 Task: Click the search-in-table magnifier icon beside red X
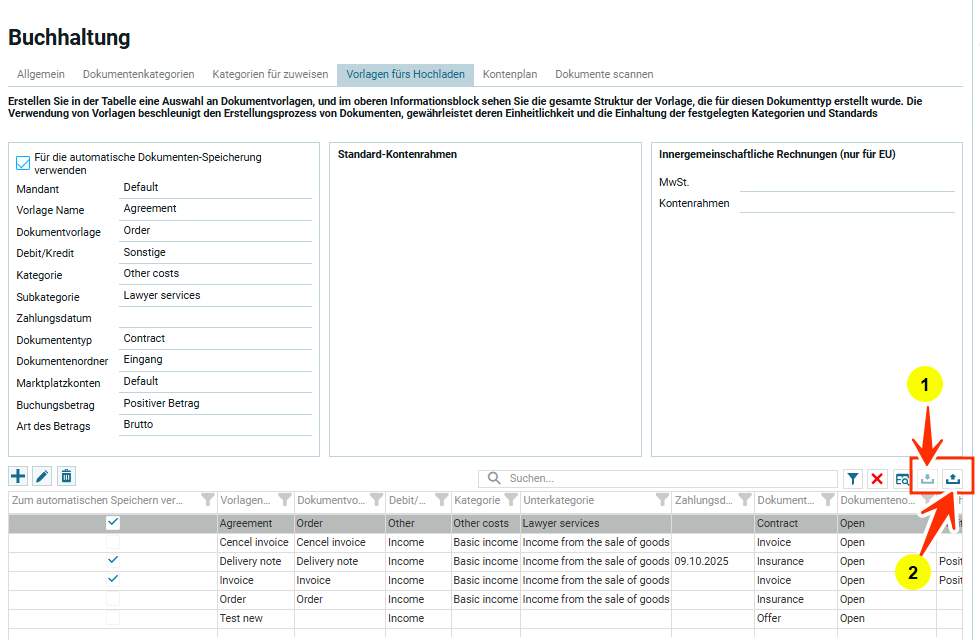(x=902, y=479)
